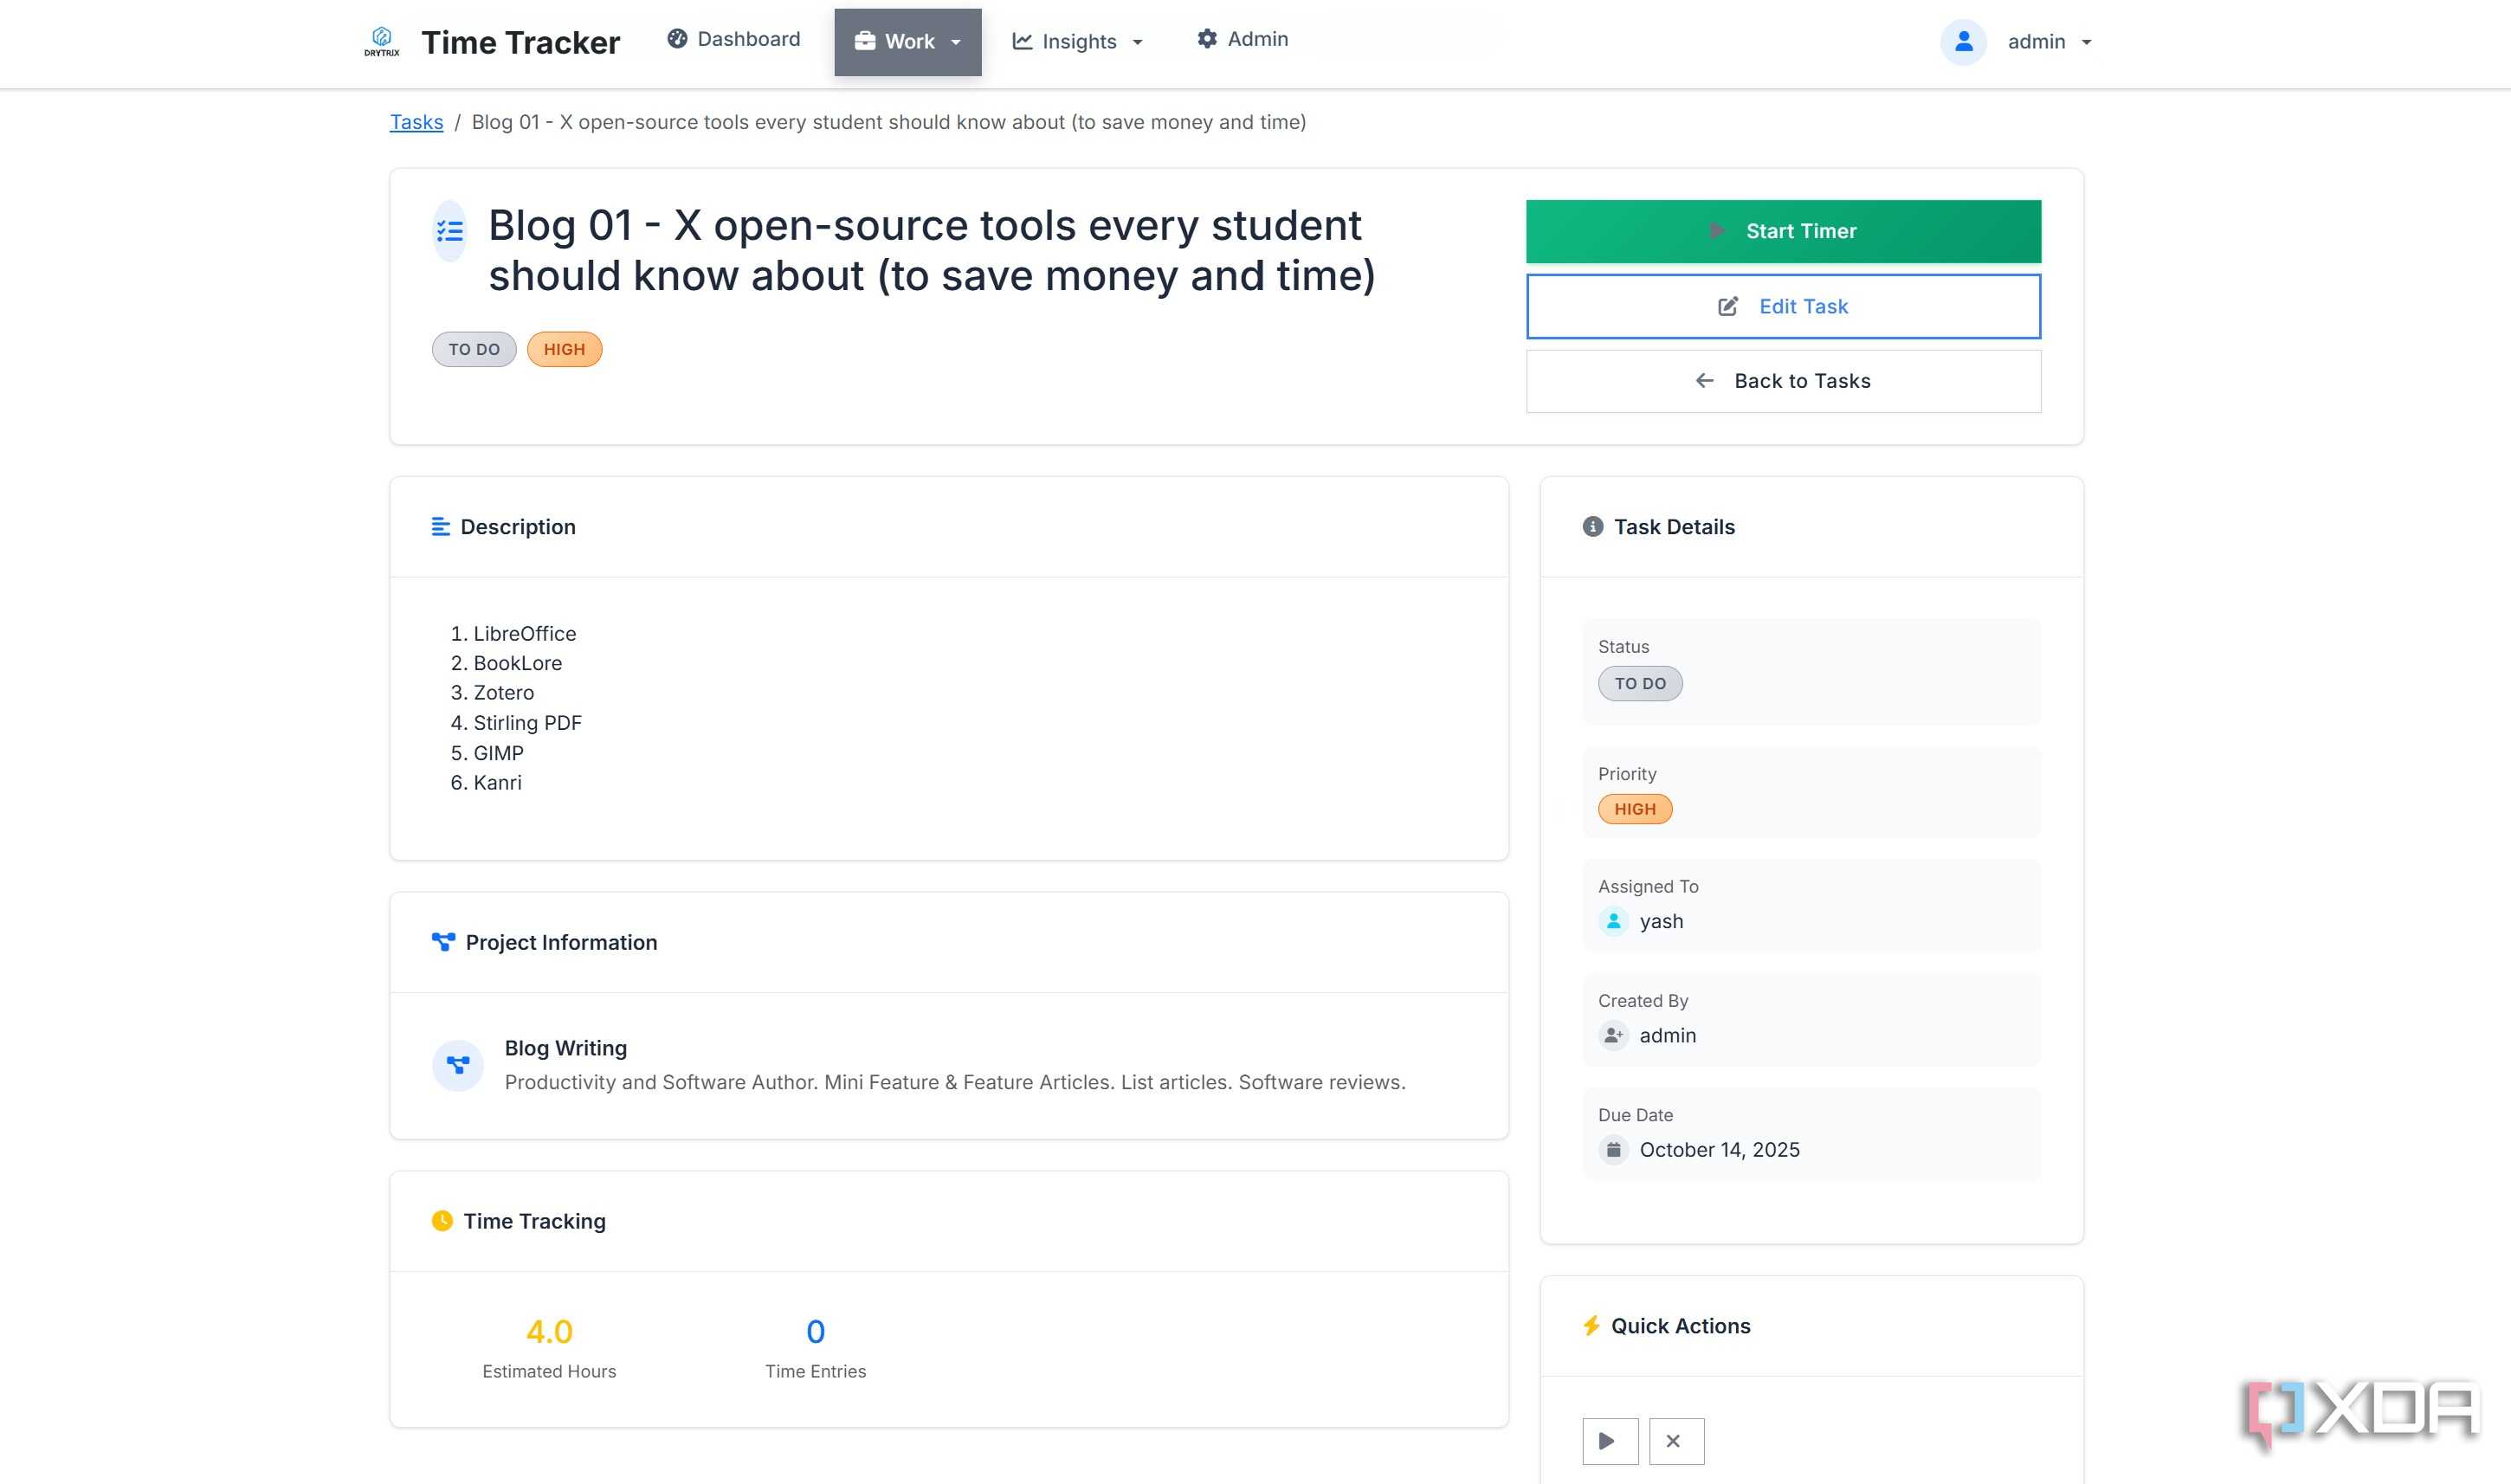This screenshot has width=2511, height=1484.
Task: Click the Time Tracker title text
Action: click(520, 43)
